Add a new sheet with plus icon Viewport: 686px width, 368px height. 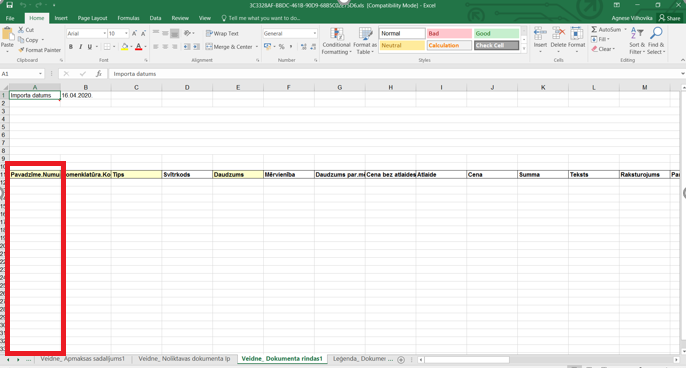401,360
